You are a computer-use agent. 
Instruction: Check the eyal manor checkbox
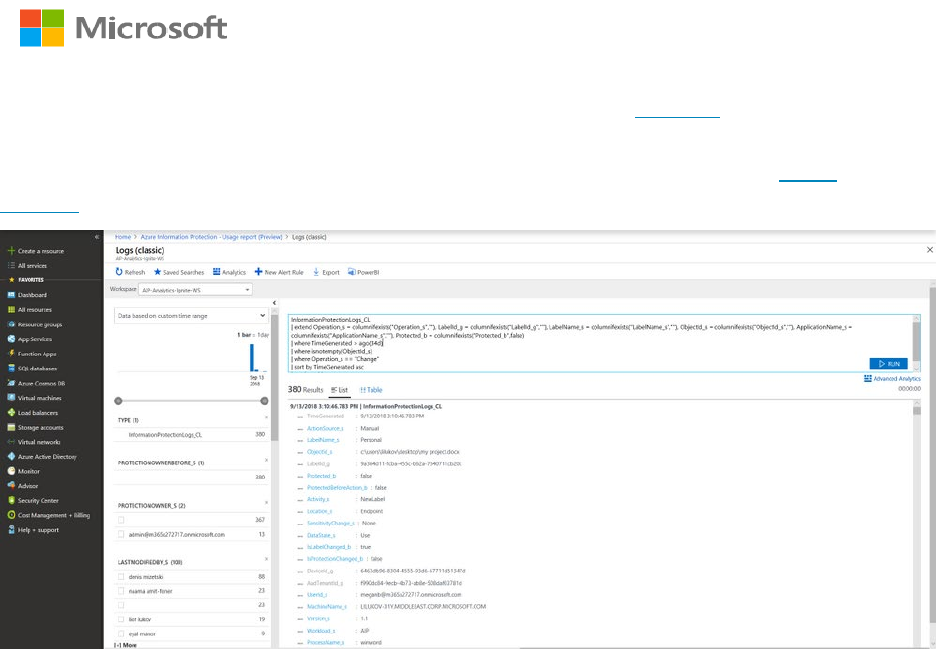pyautogui.click(x=121, y=633)
